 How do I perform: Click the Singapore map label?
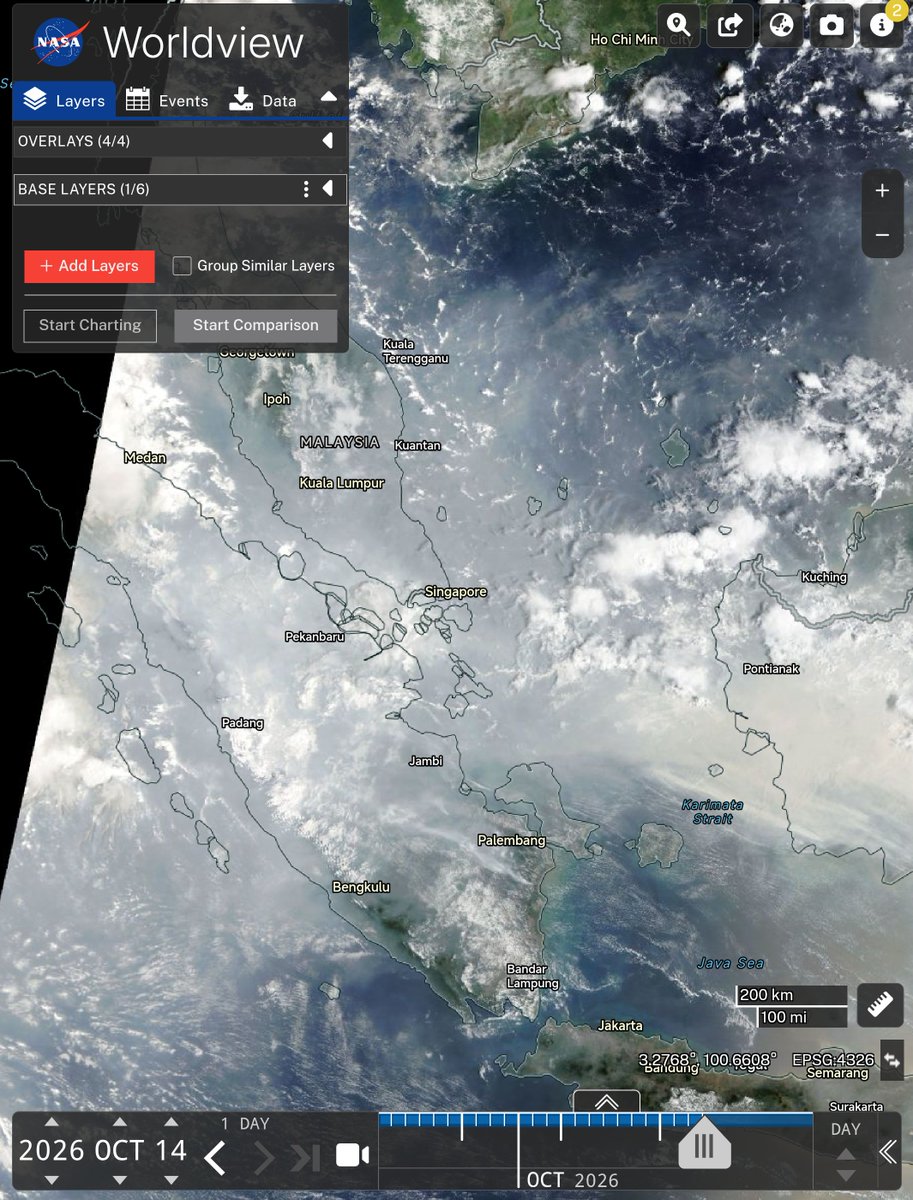[456, 592]
